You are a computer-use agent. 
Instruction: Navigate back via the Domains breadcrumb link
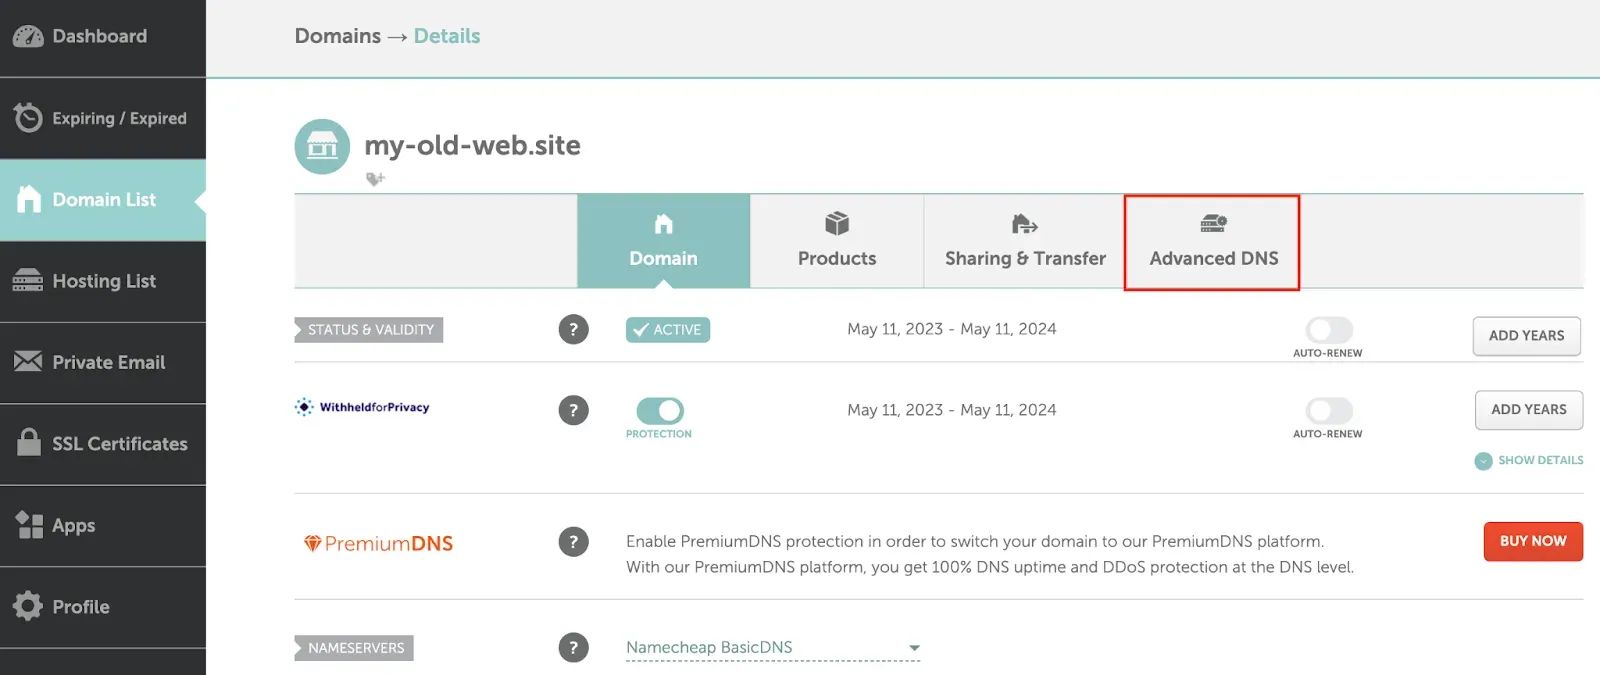pos(338,36)
